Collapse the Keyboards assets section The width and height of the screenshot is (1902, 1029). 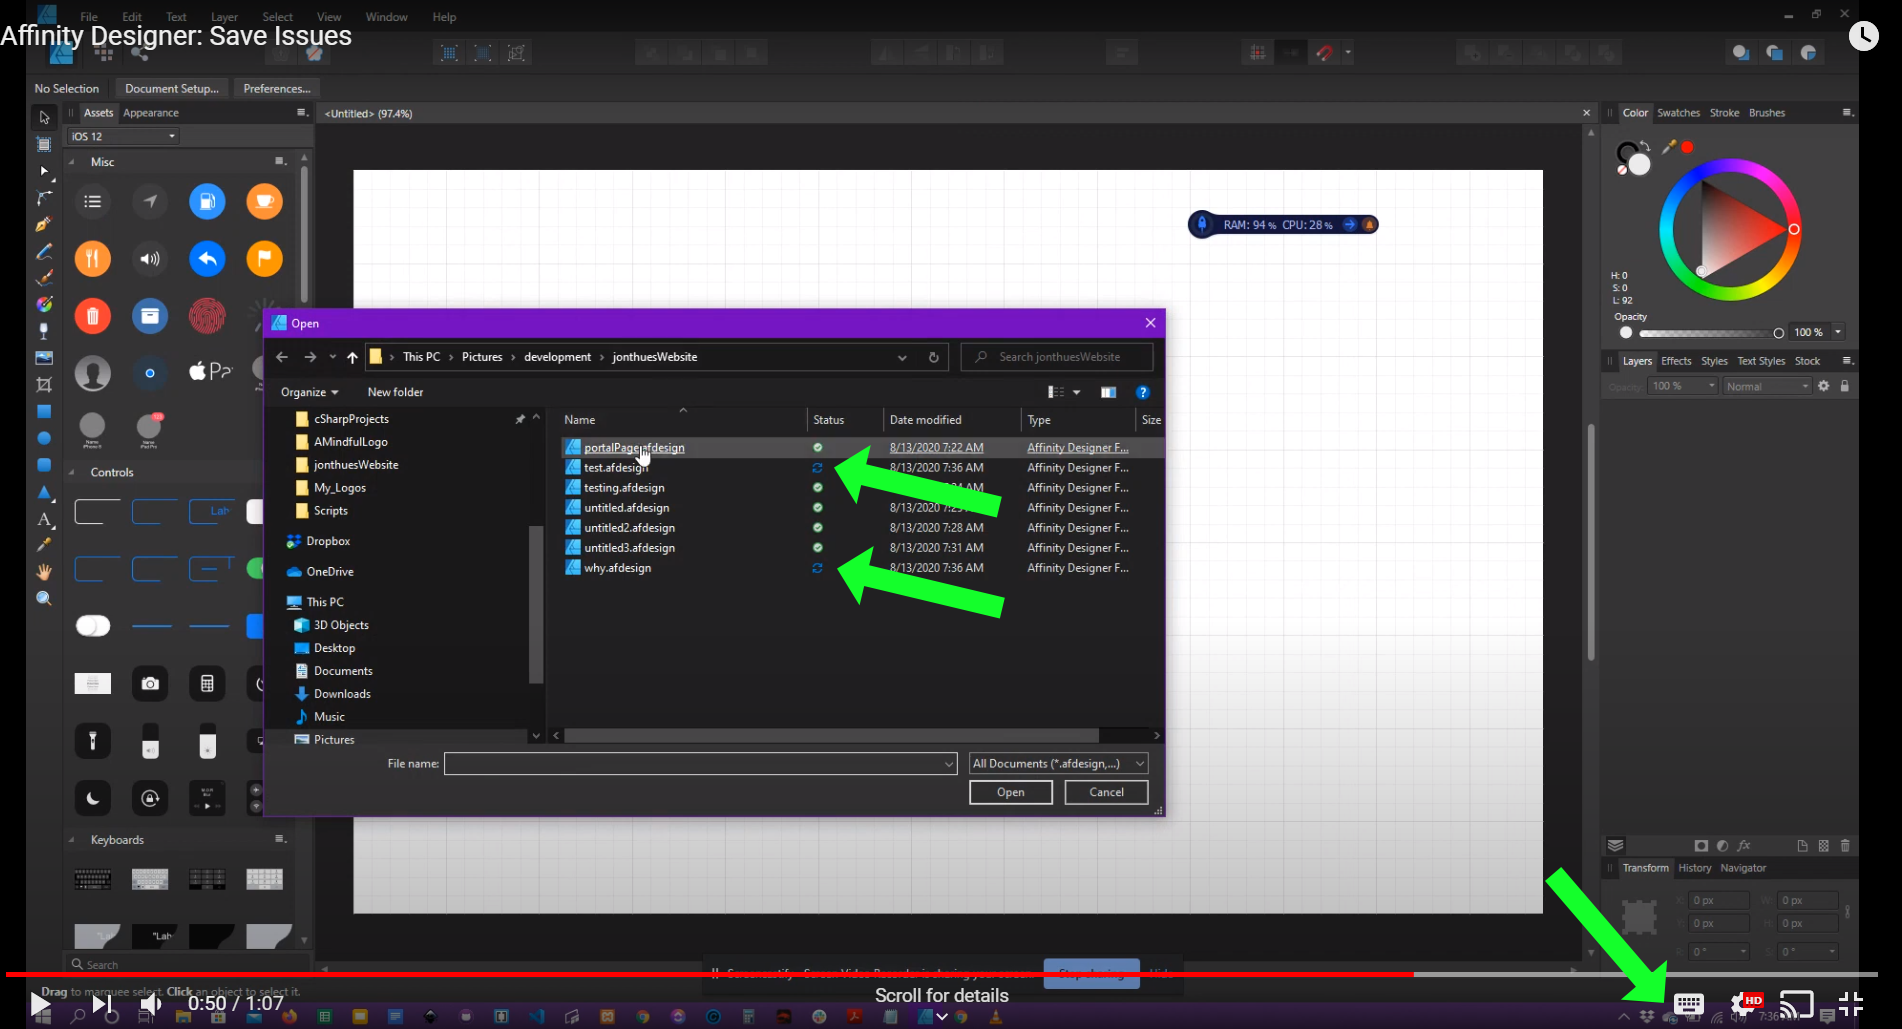click(72, 840)
